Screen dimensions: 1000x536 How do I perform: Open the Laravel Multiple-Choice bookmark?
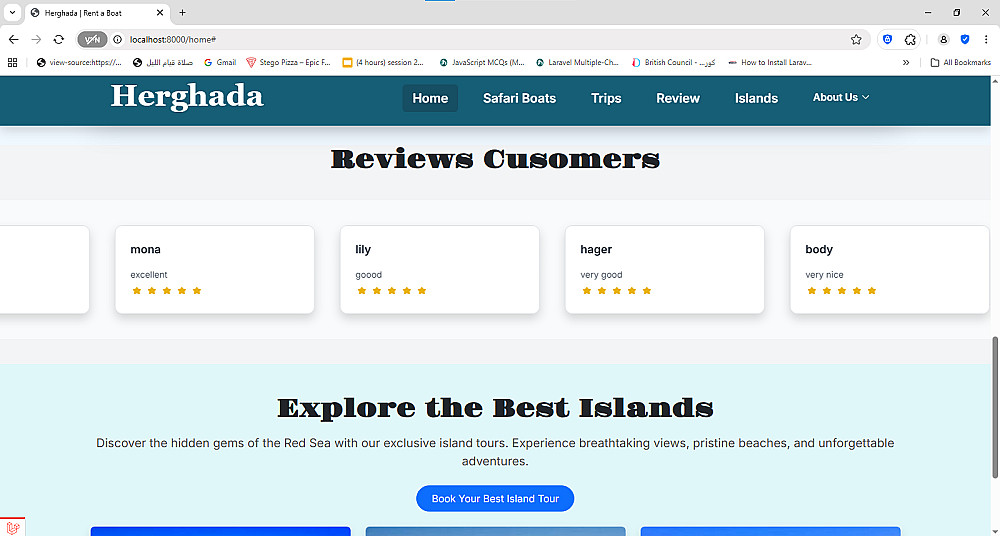578,63
